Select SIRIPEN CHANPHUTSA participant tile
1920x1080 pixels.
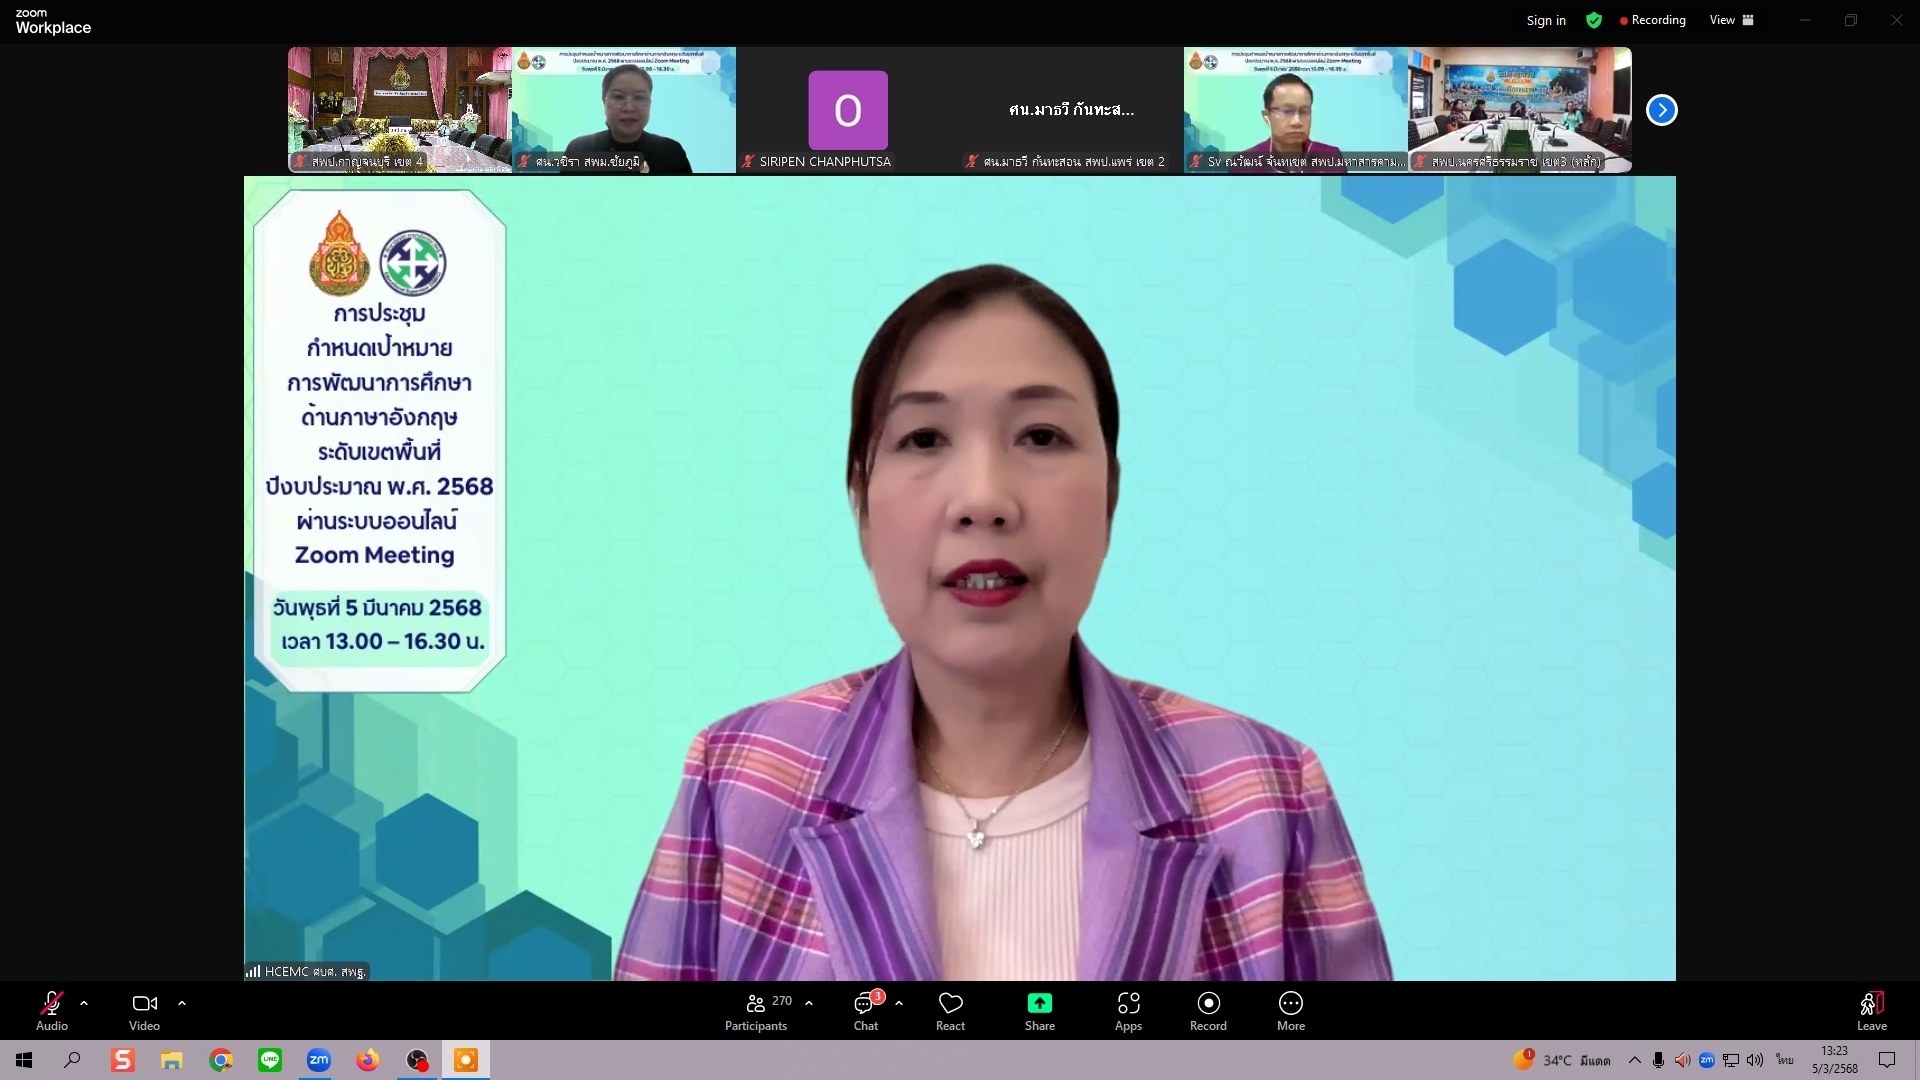click(848, 110)
